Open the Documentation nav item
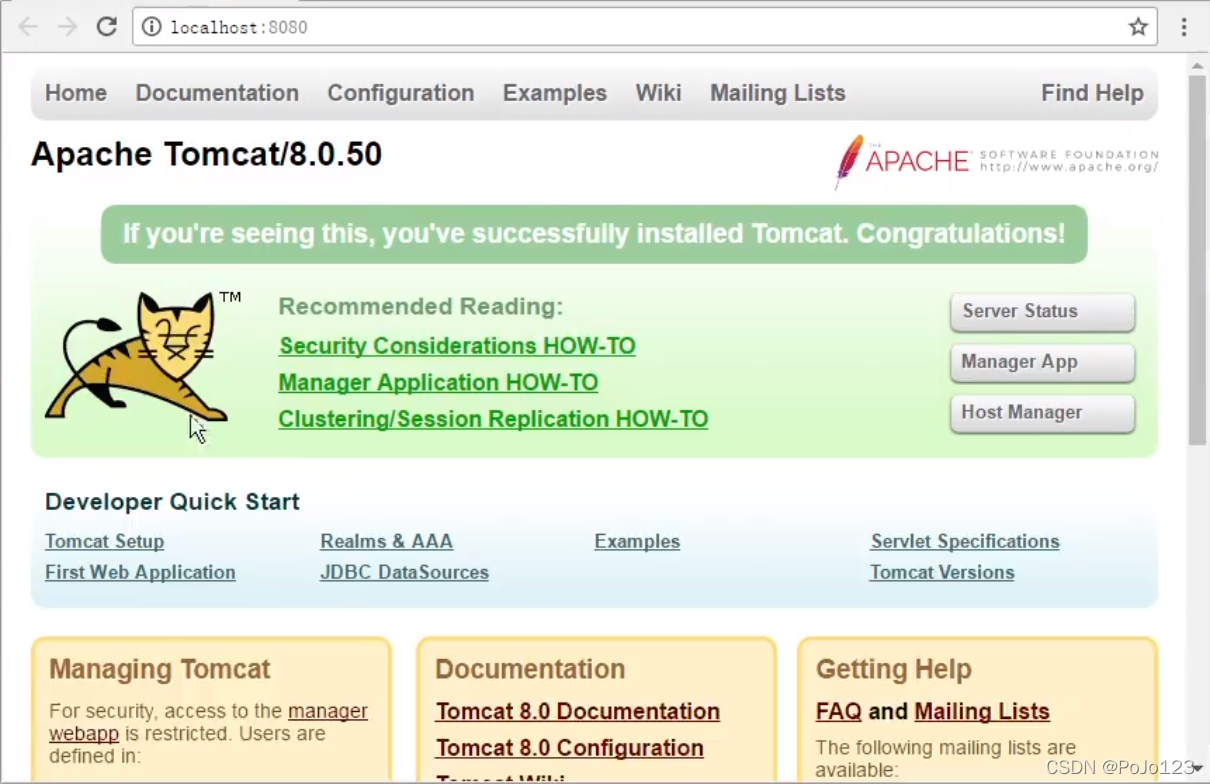The width and height of the screenshot is (1210, 784). 217,93
